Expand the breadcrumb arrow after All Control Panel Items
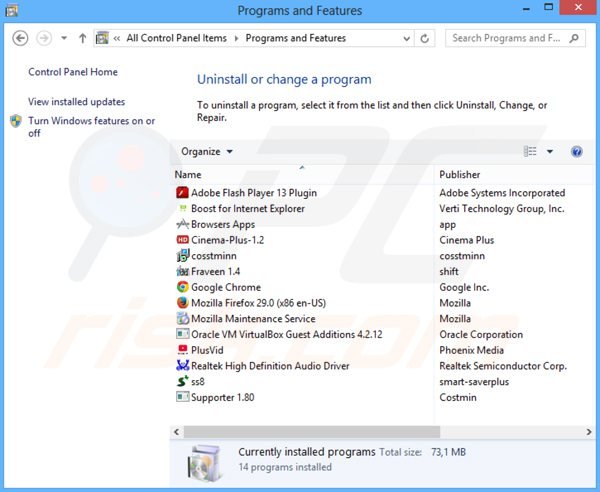The image size is (600, 492). coord(236,38)
